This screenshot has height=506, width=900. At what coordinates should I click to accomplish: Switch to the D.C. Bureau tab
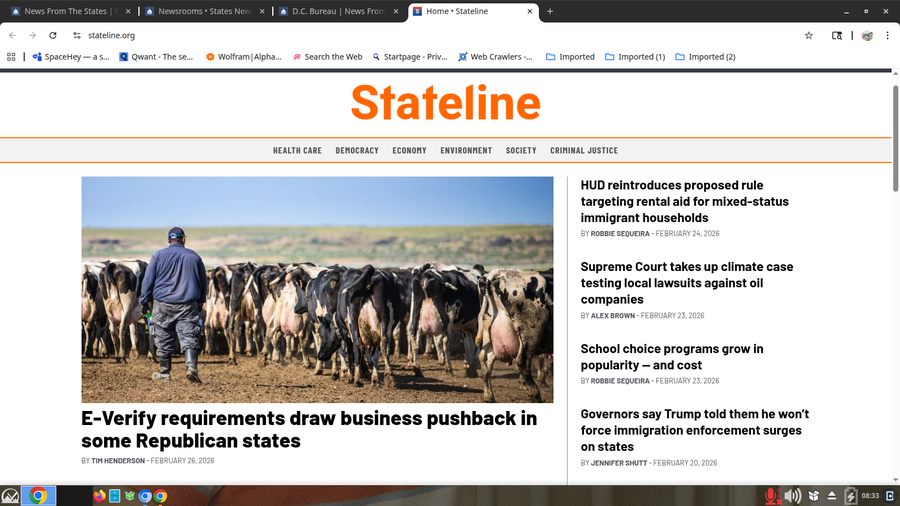[334, 11]
